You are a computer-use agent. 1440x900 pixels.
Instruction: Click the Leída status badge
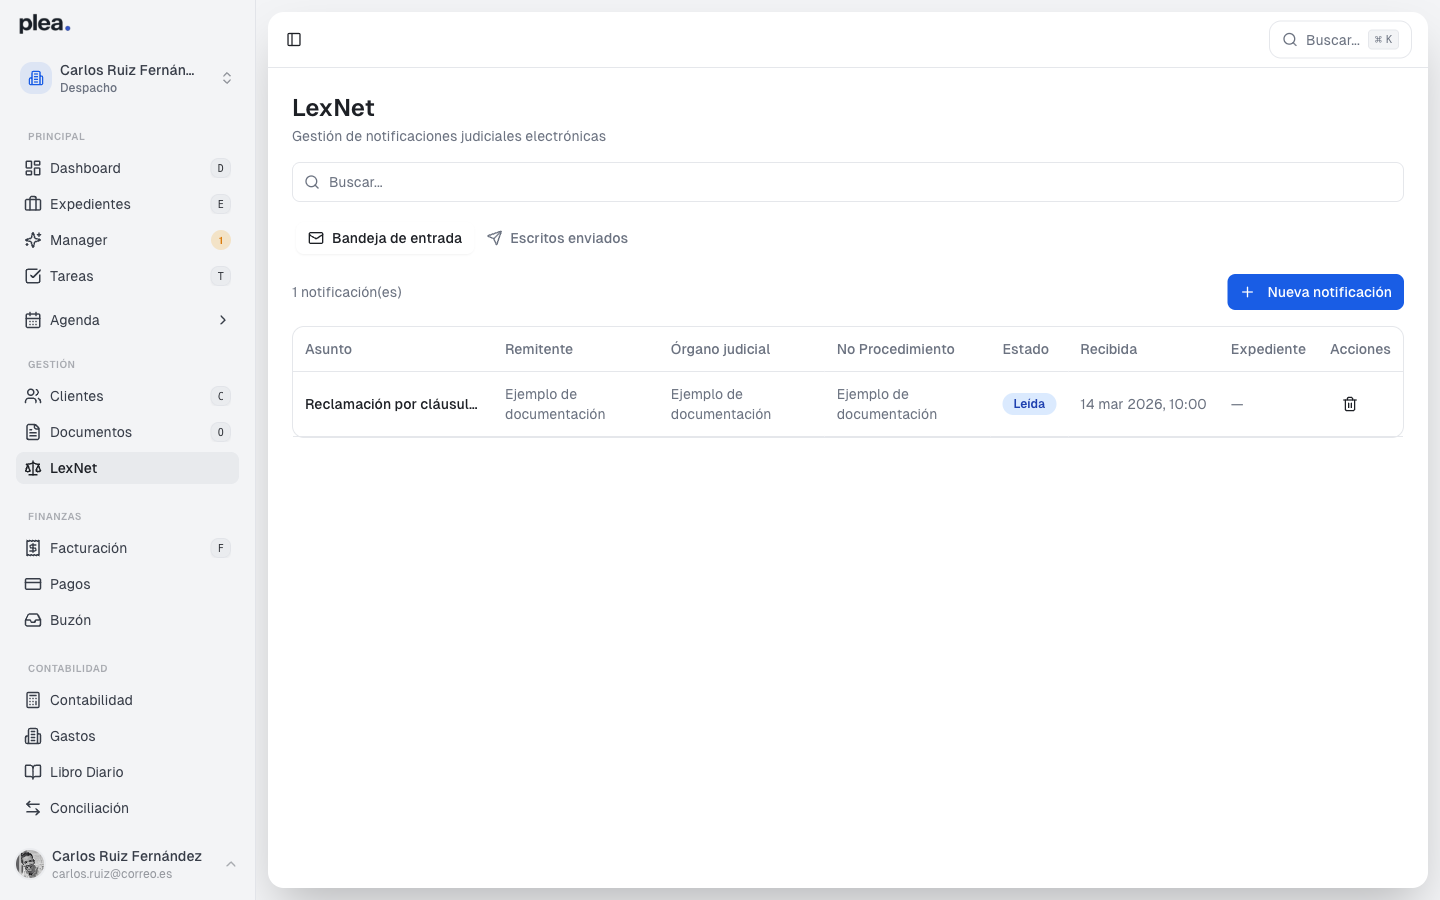click(1029, 404)
